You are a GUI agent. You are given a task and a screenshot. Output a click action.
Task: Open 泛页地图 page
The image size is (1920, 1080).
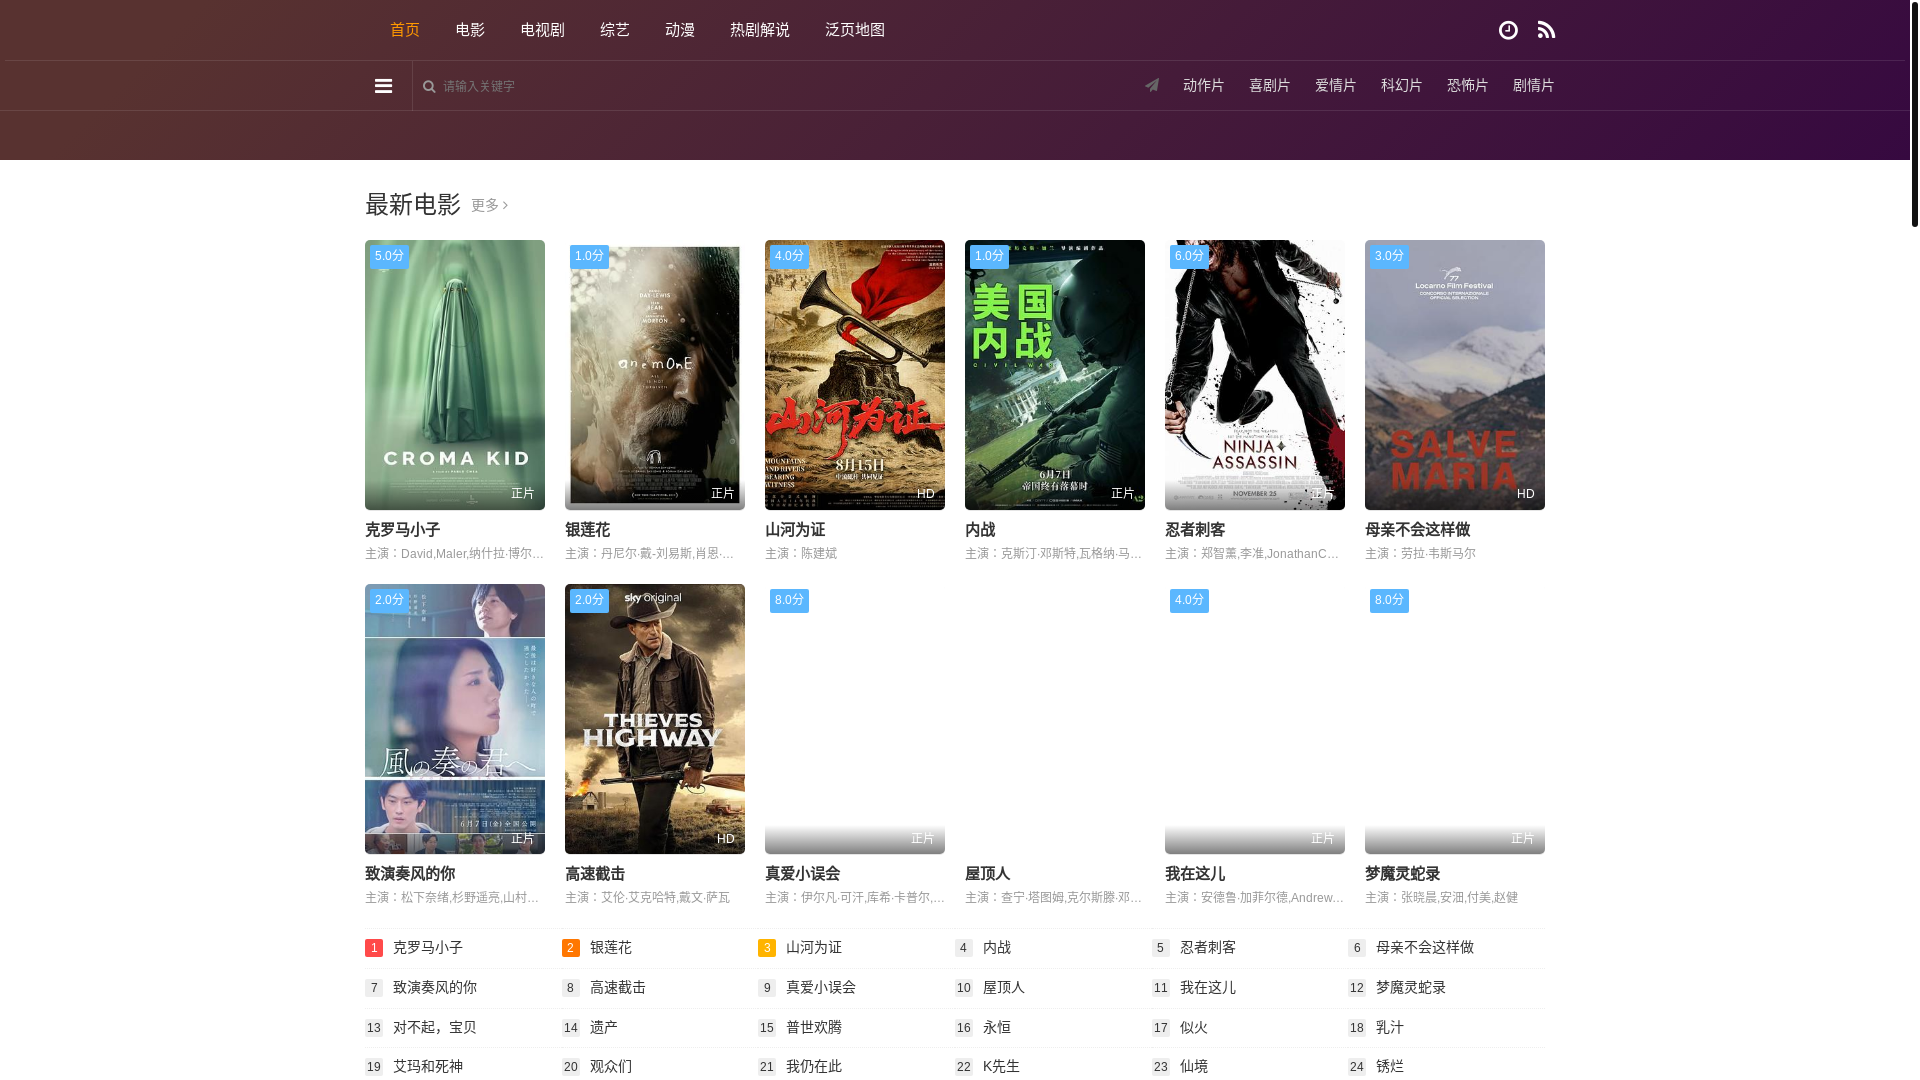[855, 30]
